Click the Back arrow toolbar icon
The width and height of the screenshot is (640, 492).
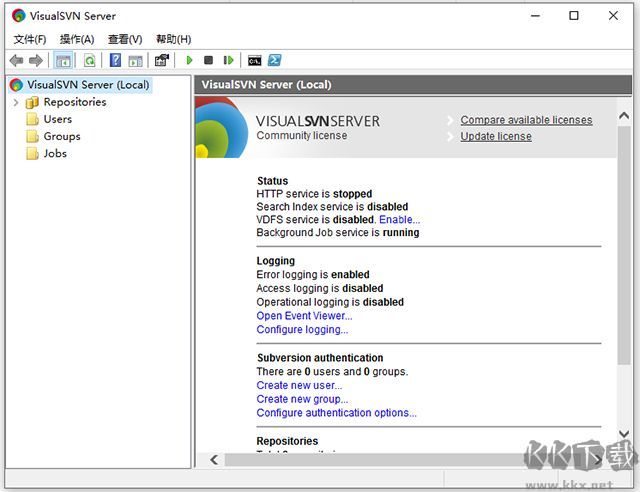[16, 61]
